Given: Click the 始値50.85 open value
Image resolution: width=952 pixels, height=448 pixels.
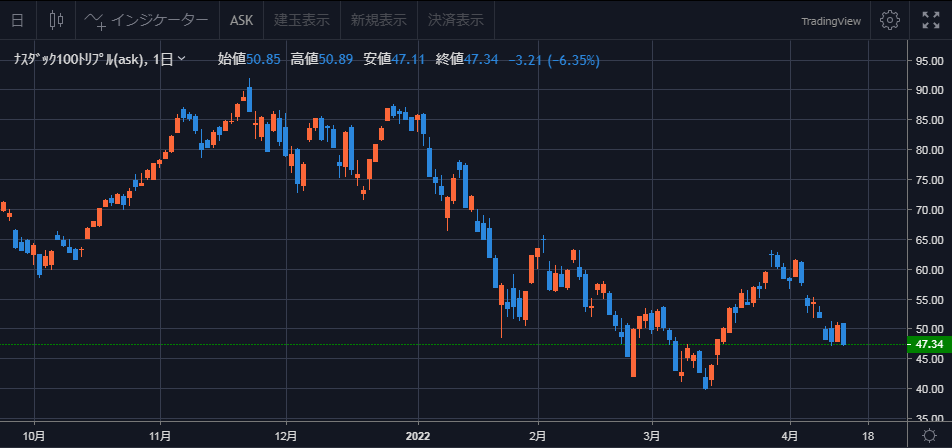Looking at the screenshot, I should pyautogui.click(x=249, y=59).
